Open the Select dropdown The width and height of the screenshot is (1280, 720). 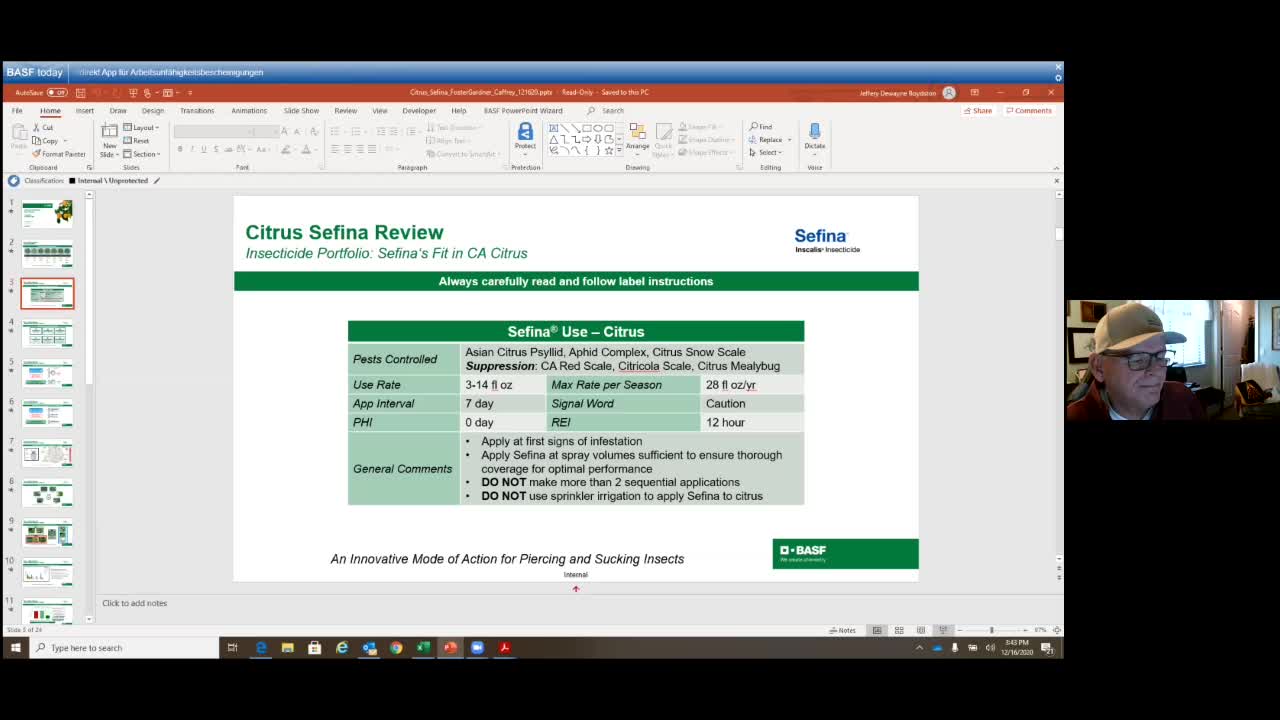[x=766, y=153]
